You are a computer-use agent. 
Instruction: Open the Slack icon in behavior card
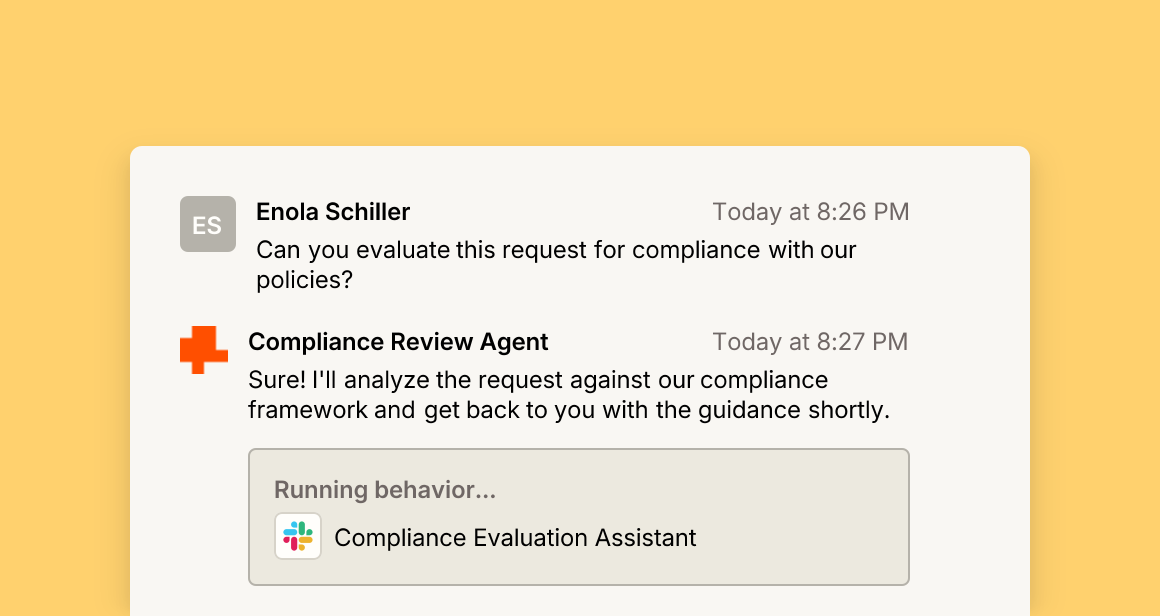(298, 536)
